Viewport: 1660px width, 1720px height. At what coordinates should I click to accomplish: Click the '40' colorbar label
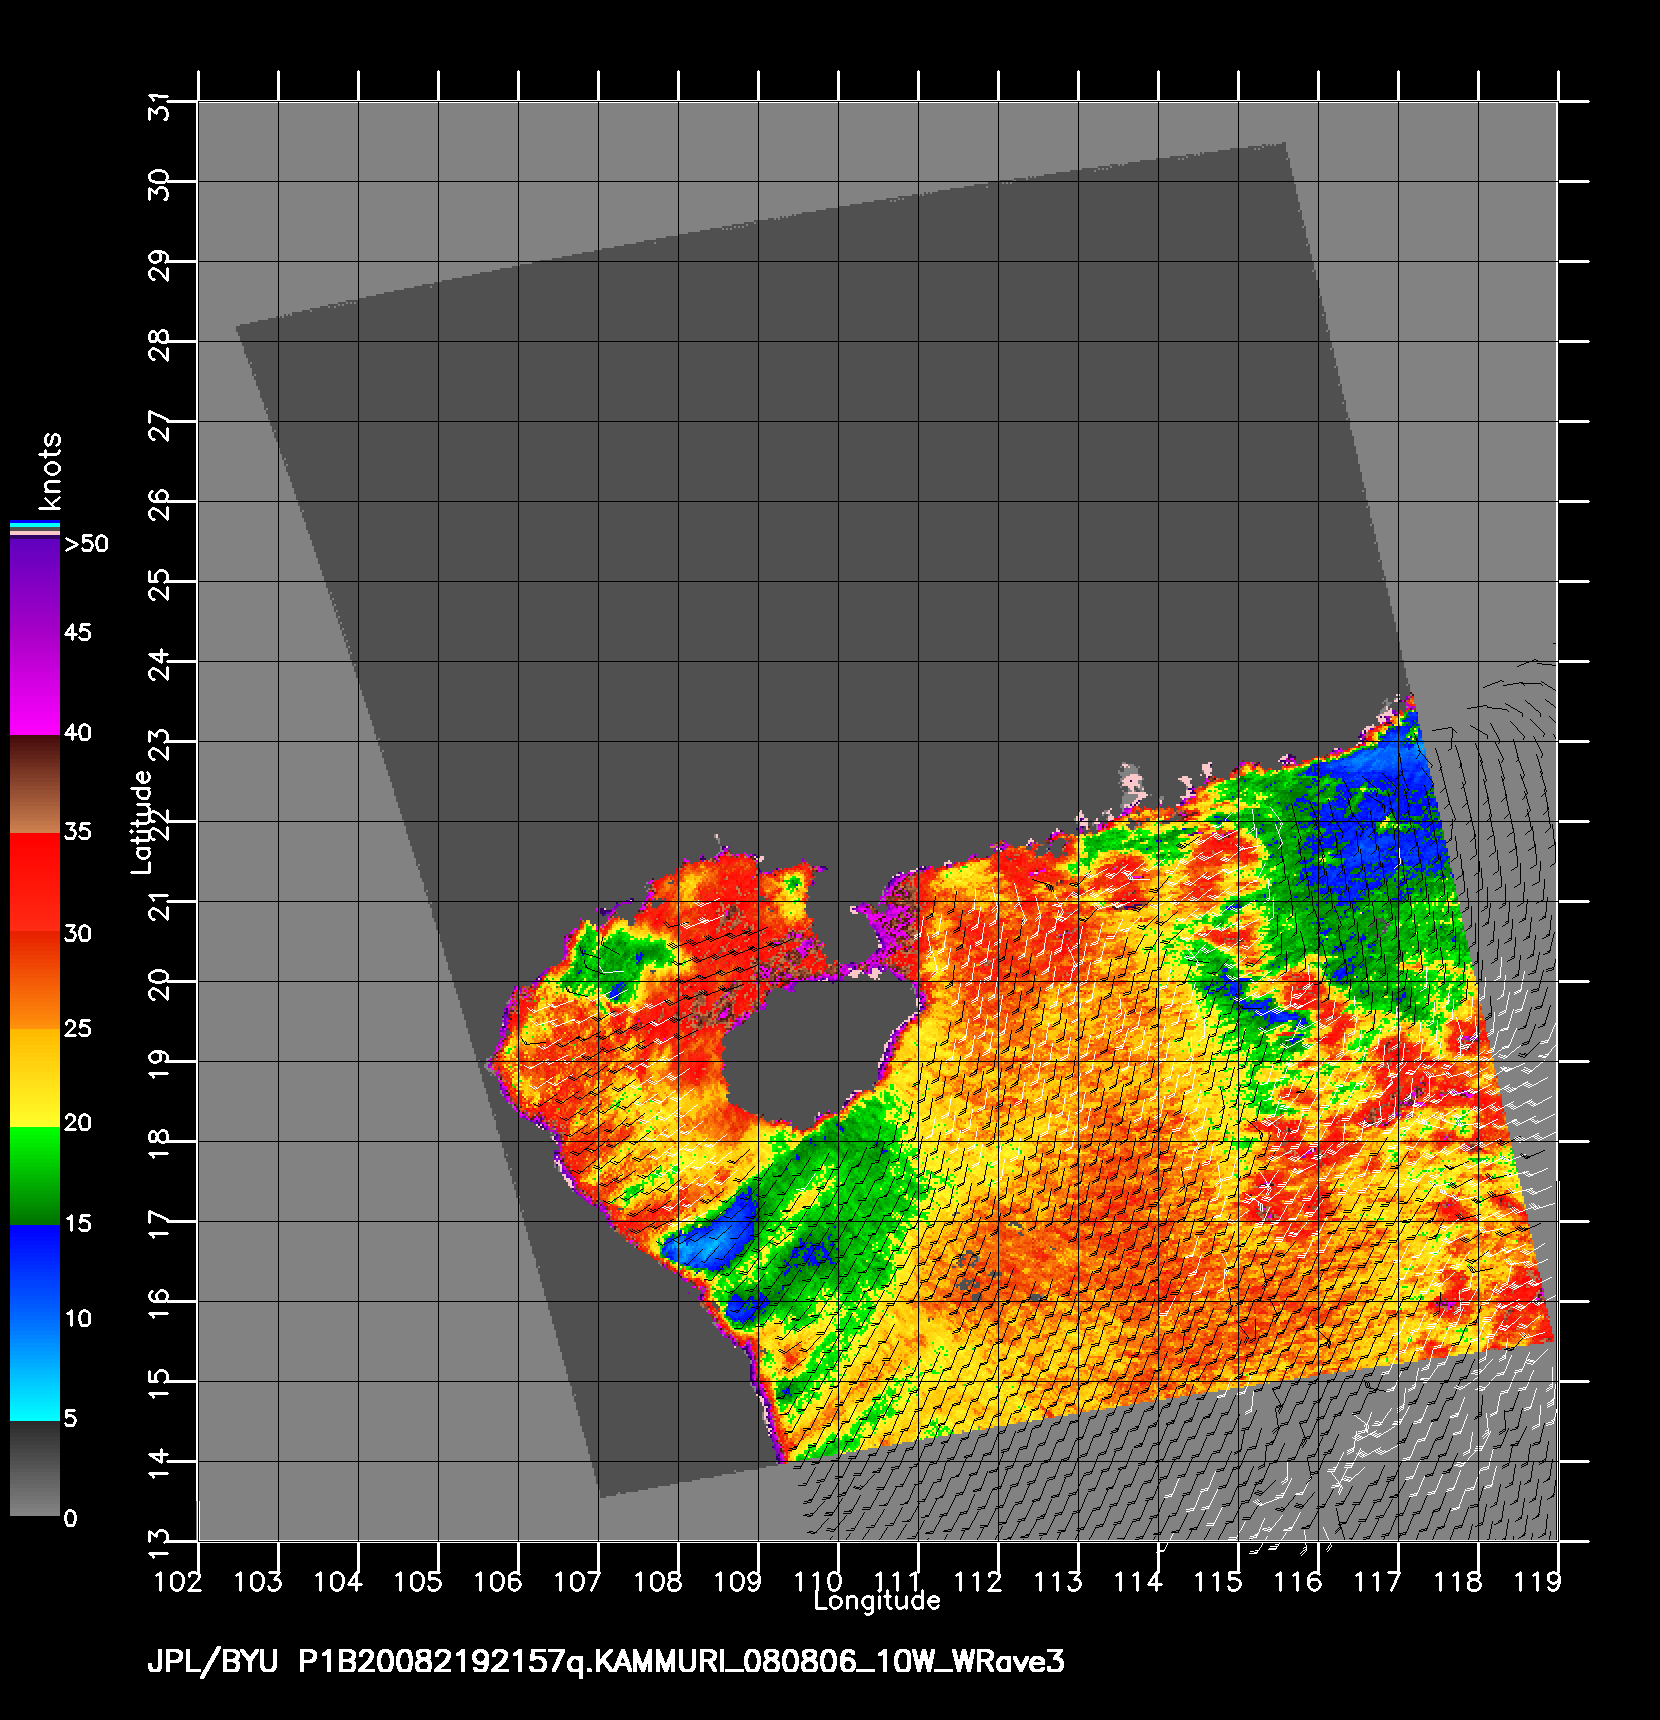[x=77, y=733]
